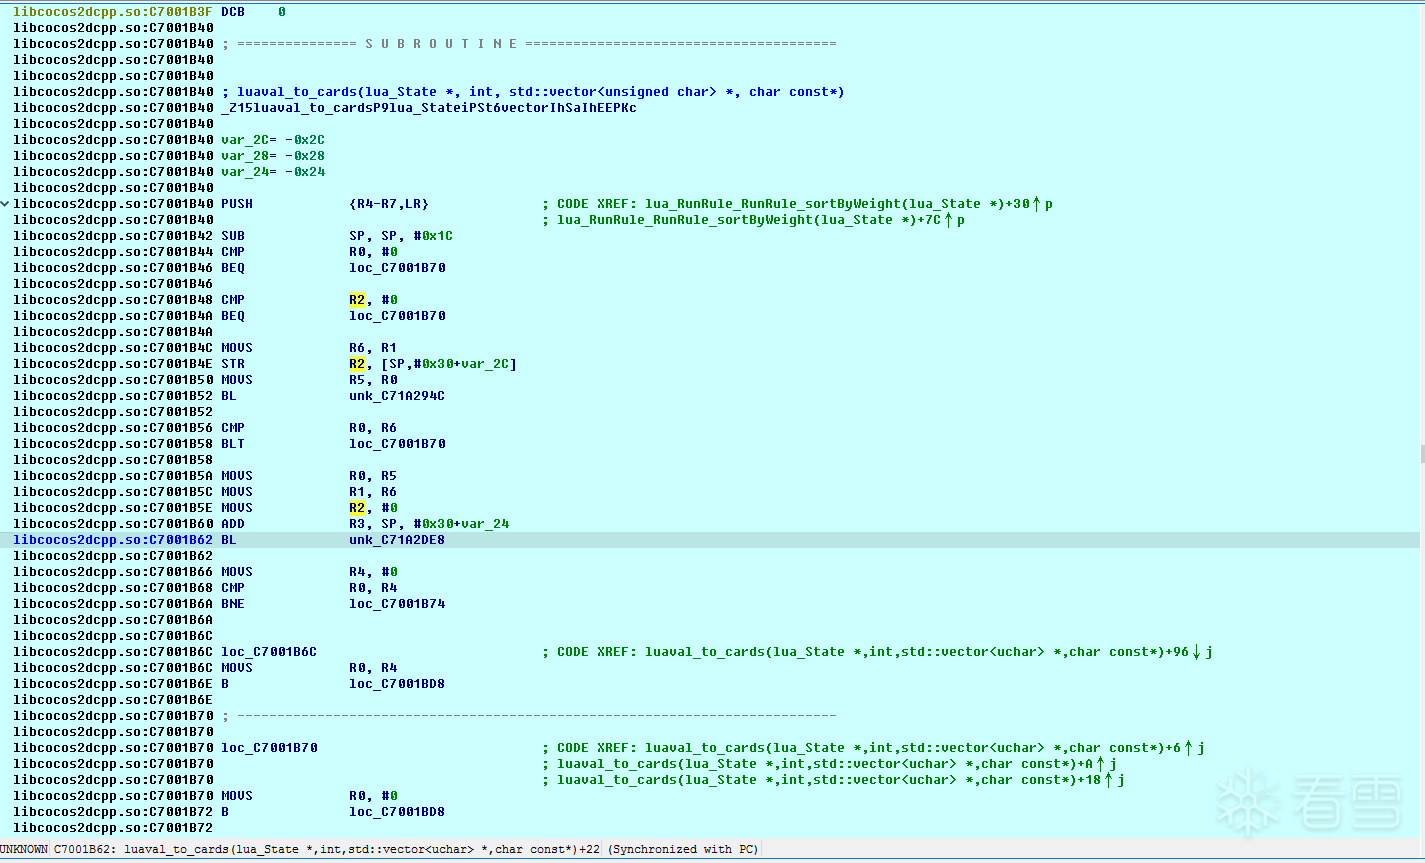Grab the vertical scrollbar thumb of the disassembly view
The height and width of the screenshot is (863, 1425).
(x=1421, y=455)
